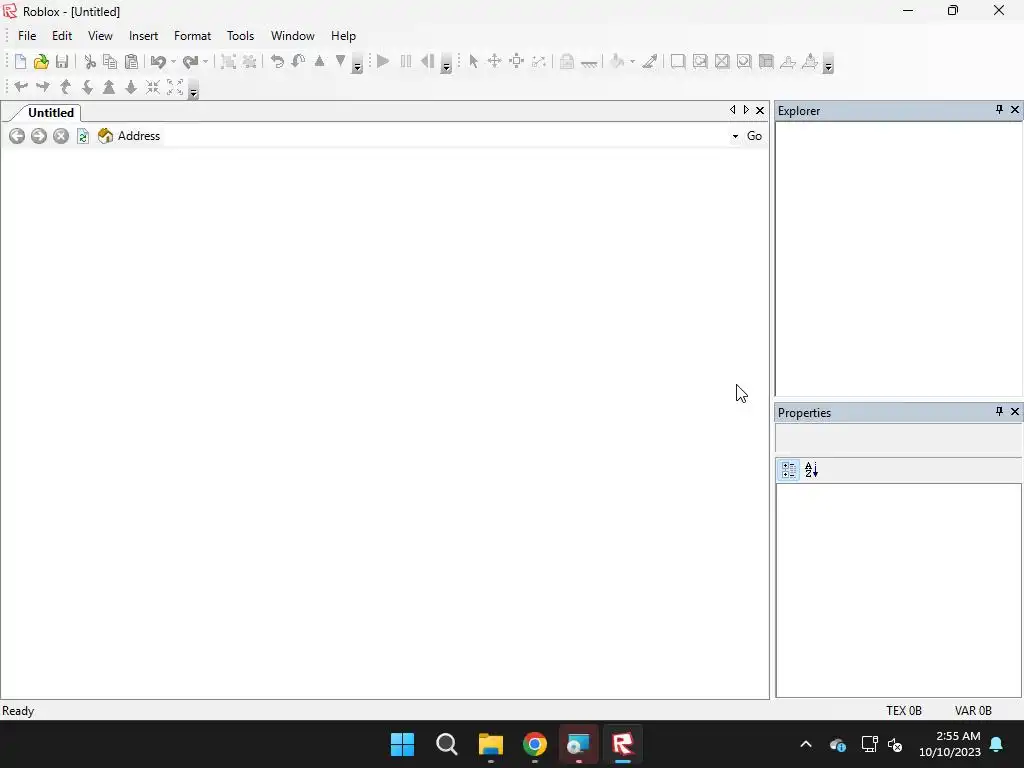Expand the run toolbar overflow options

point(446,63)
